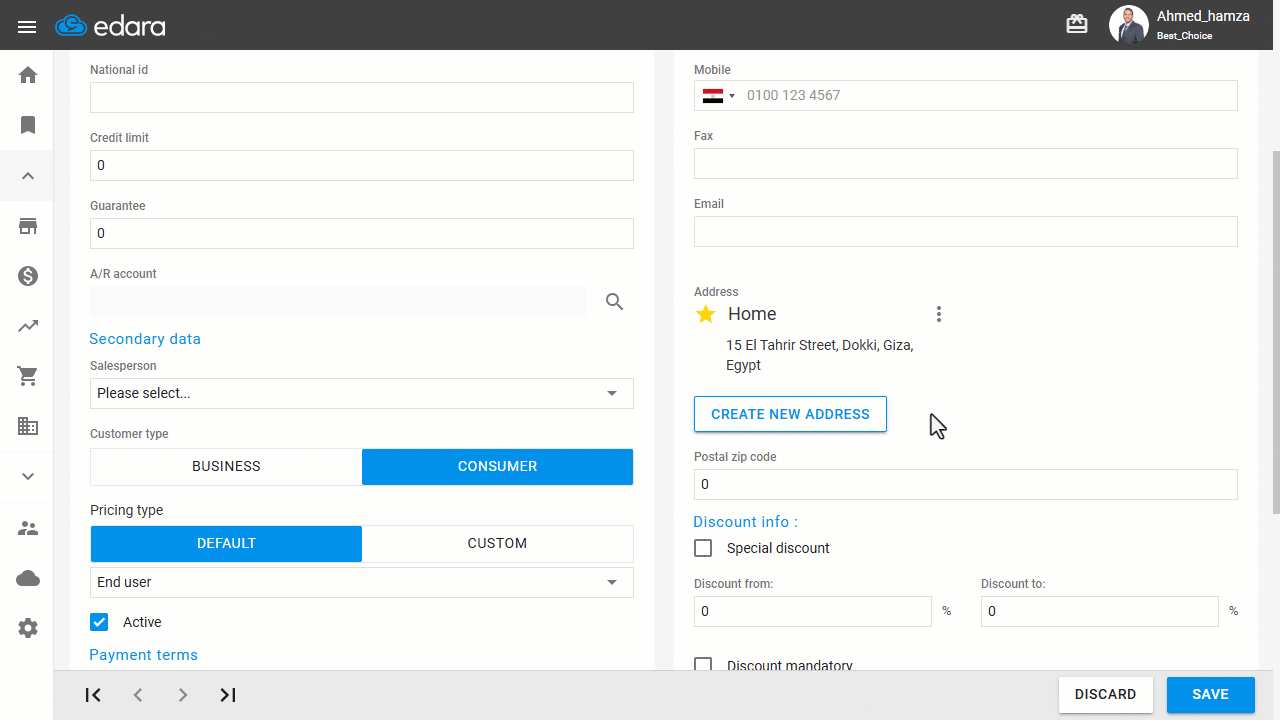
Task: Open bookmarks in sidebar
Action: (x=28, y=125)
